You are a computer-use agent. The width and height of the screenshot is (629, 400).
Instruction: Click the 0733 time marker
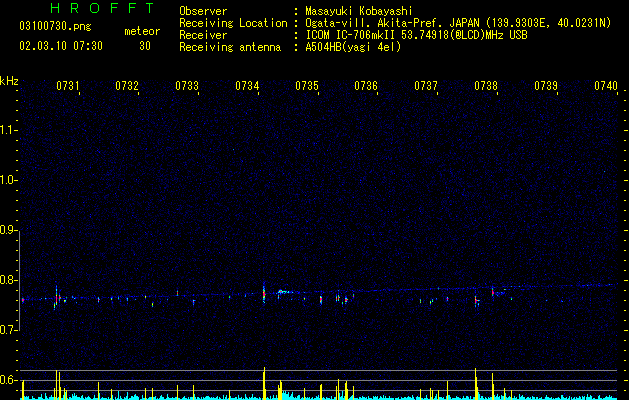pos(187,85)
